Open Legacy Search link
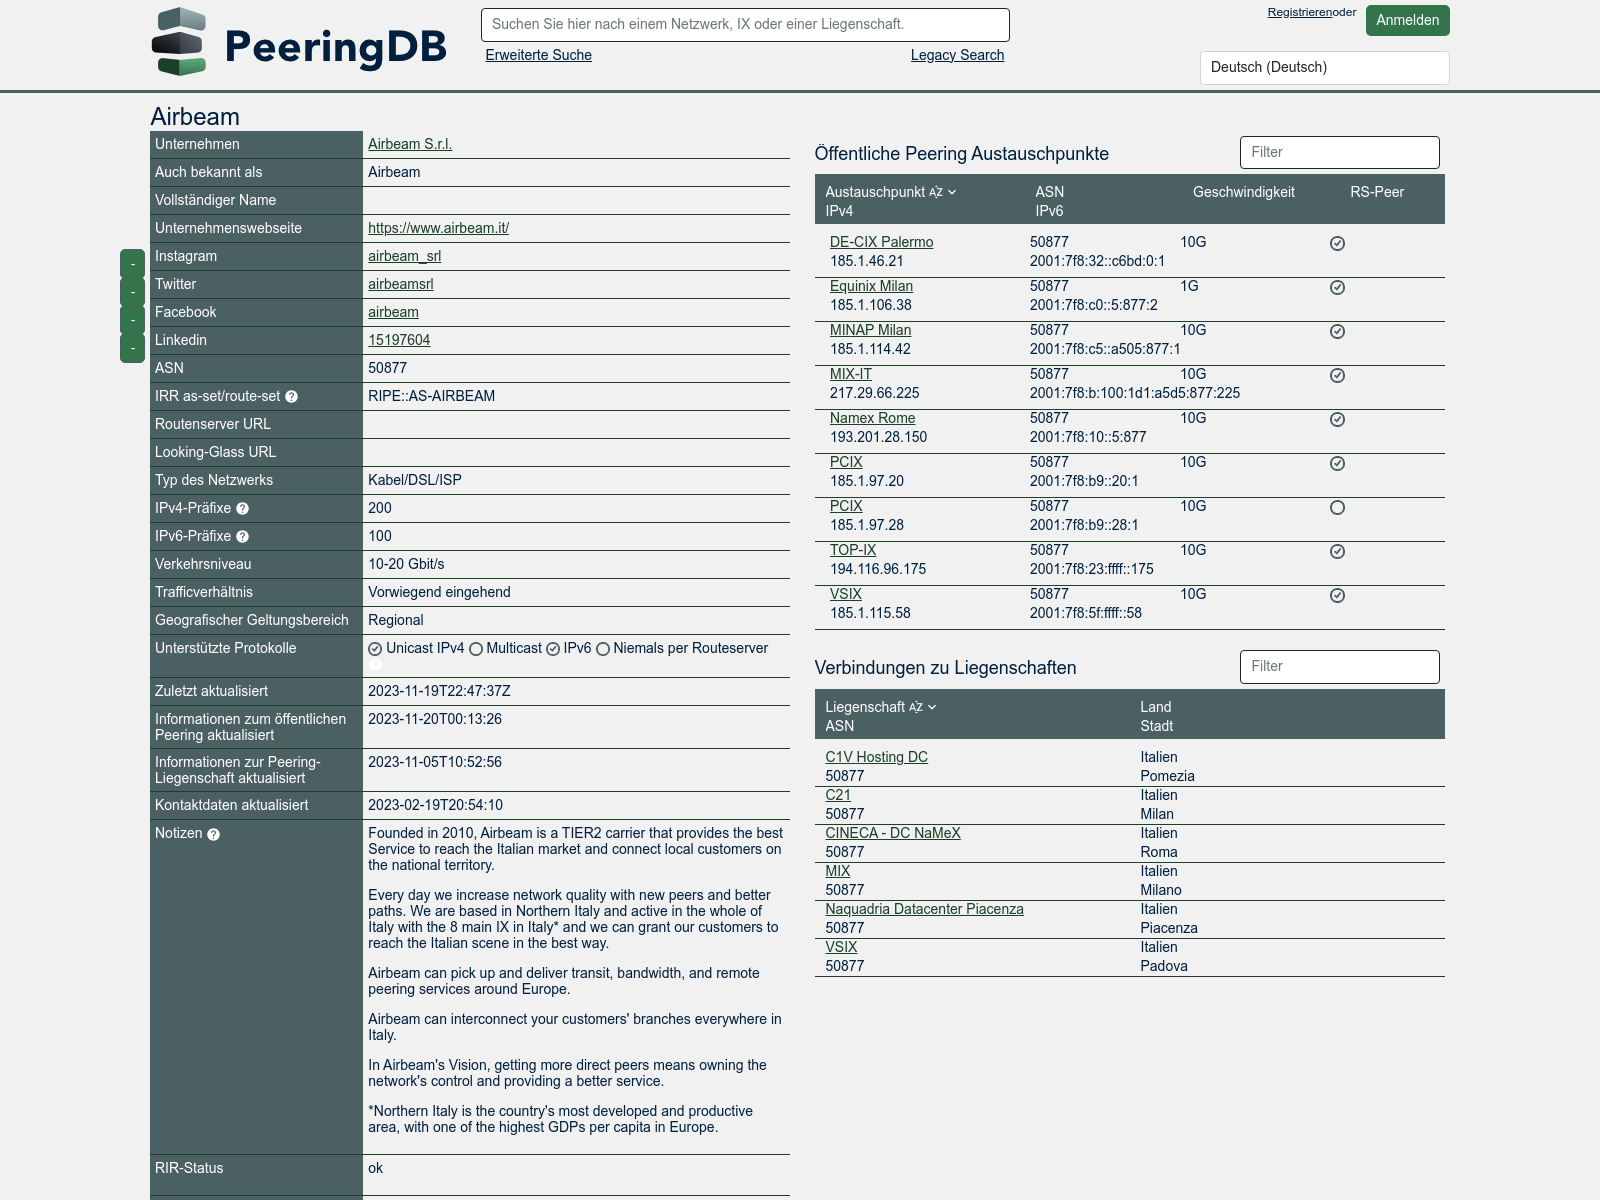 click(957, 55)
